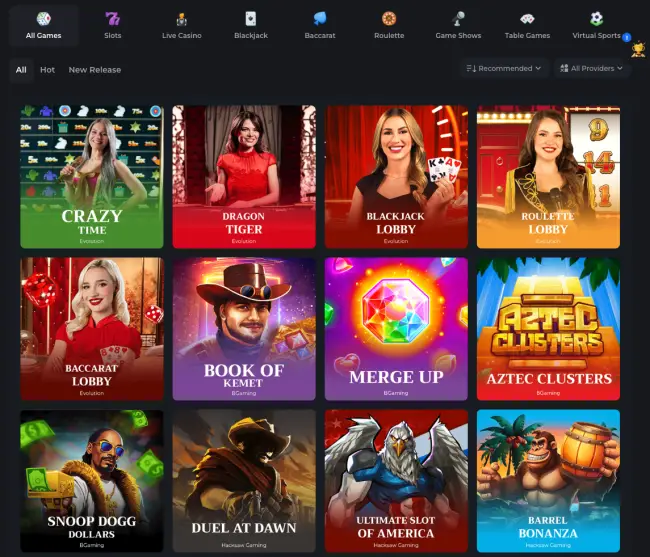650x557 pixels.
Task: Click the Baccarat text label
Action: click(320, 36)
